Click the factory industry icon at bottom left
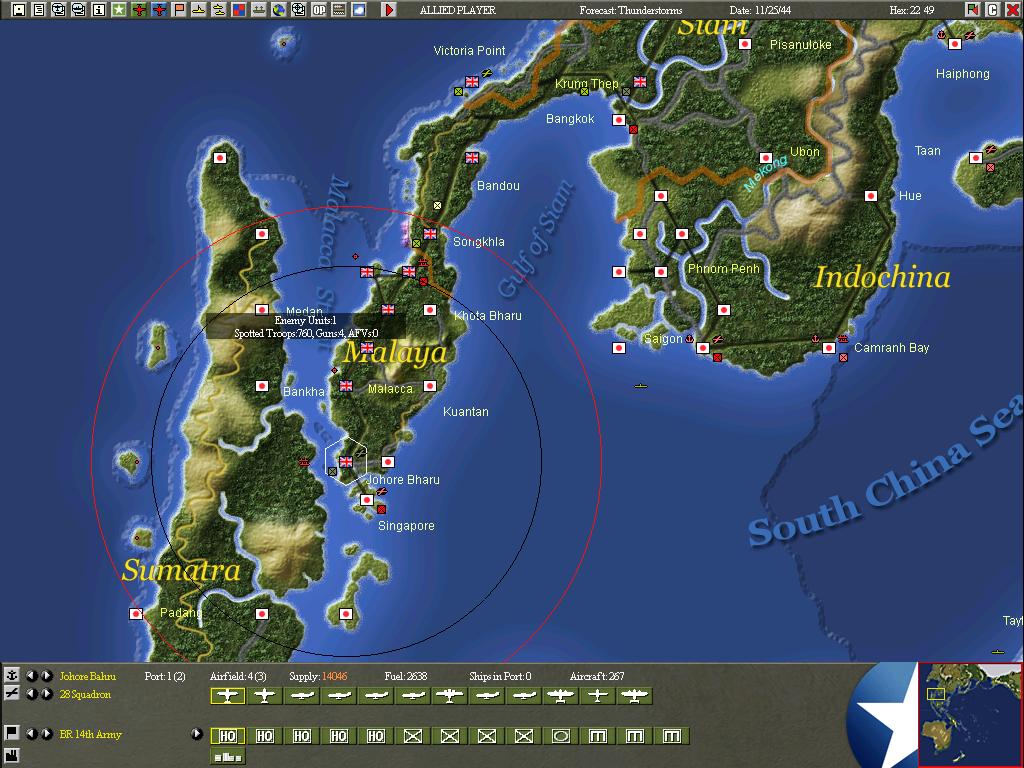This screenshot has height=768, width=1024. coord(12,756)
